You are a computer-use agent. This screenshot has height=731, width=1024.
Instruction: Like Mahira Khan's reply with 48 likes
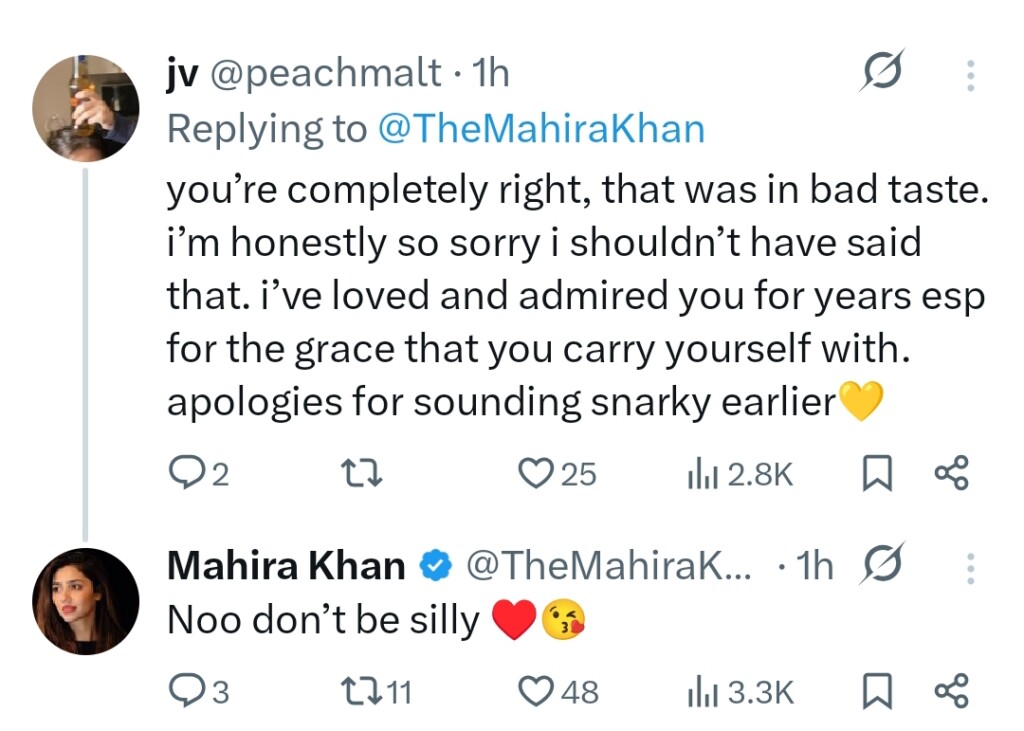(x=538, y=690)
